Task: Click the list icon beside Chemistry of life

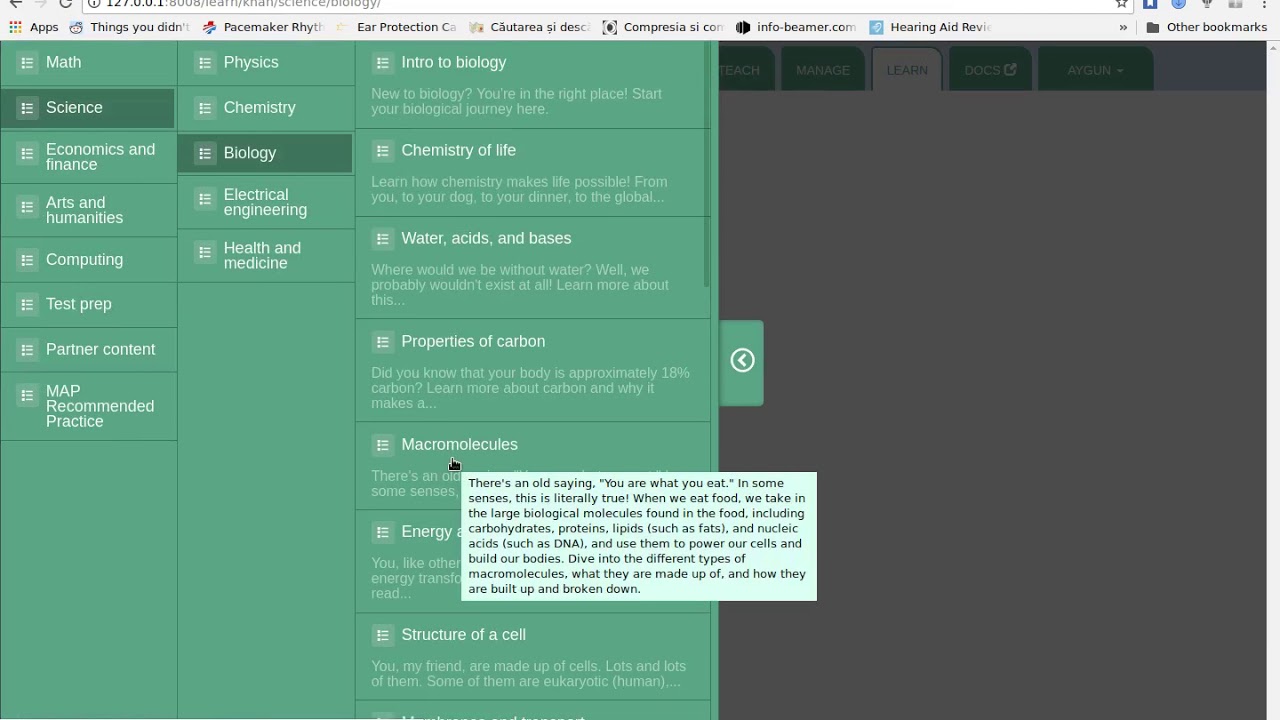Action: click(382, 151)
